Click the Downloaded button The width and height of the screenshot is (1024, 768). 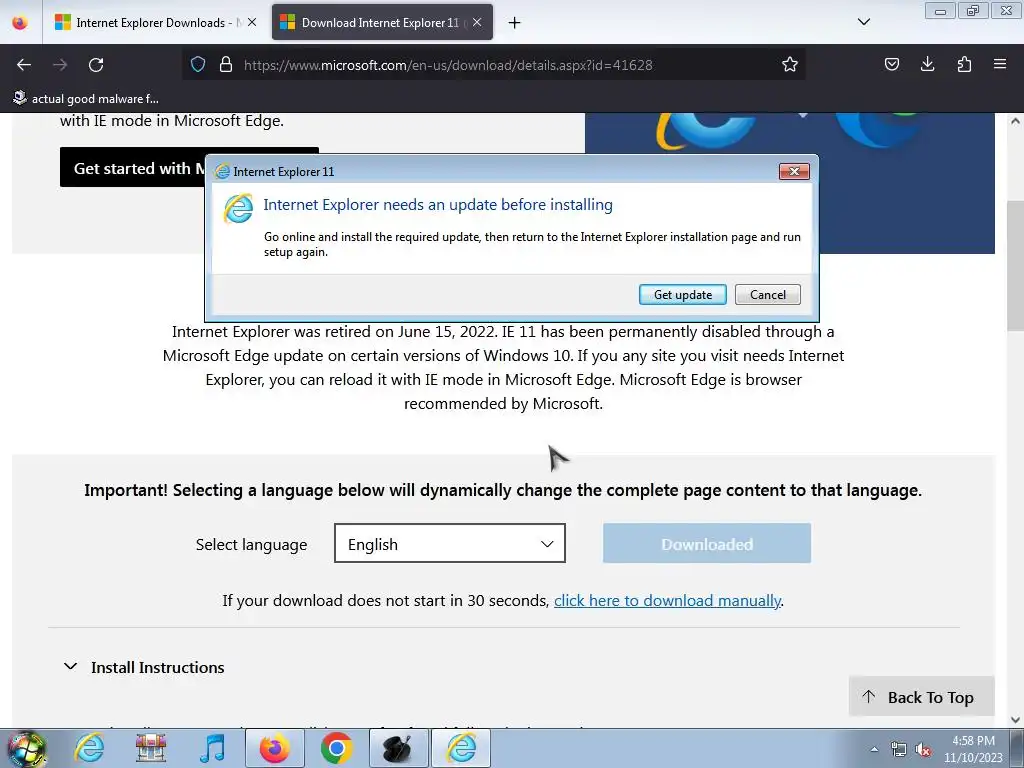click(x=707, y=543)
